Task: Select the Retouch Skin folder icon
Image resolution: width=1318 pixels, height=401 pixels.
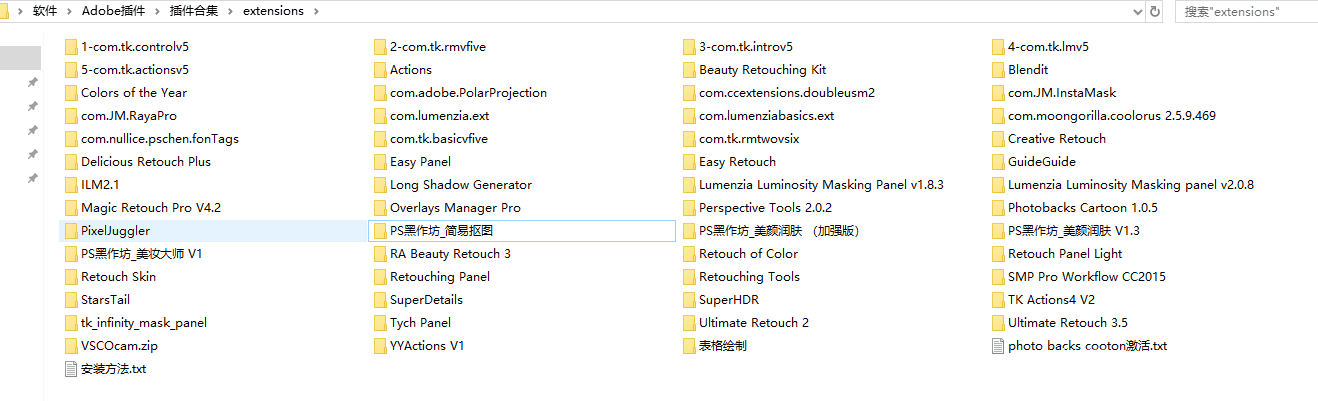Action: point(71,277)
